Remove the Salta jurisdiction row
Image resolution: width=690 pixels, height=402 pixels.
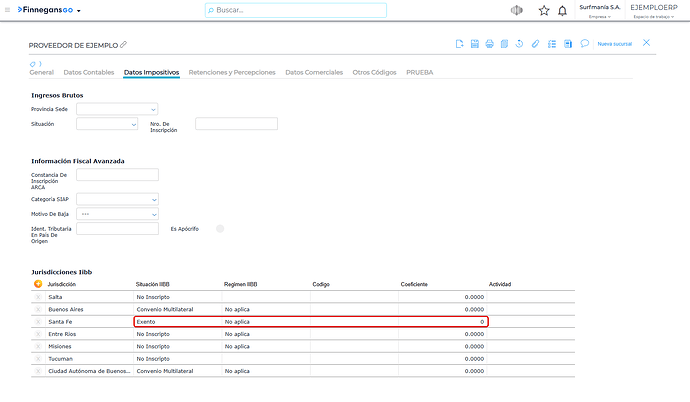(x=38, y=297)
